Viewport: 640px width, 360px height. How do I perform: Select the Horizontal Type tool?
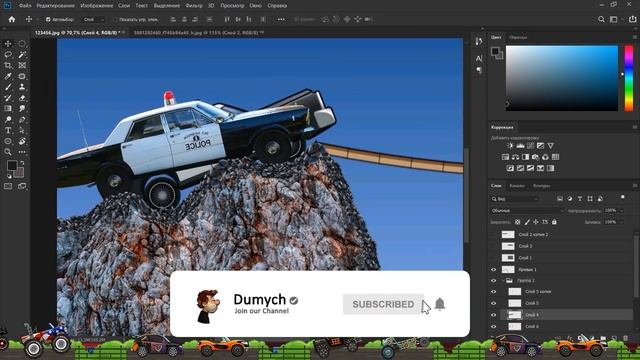(x=8, y=131)
